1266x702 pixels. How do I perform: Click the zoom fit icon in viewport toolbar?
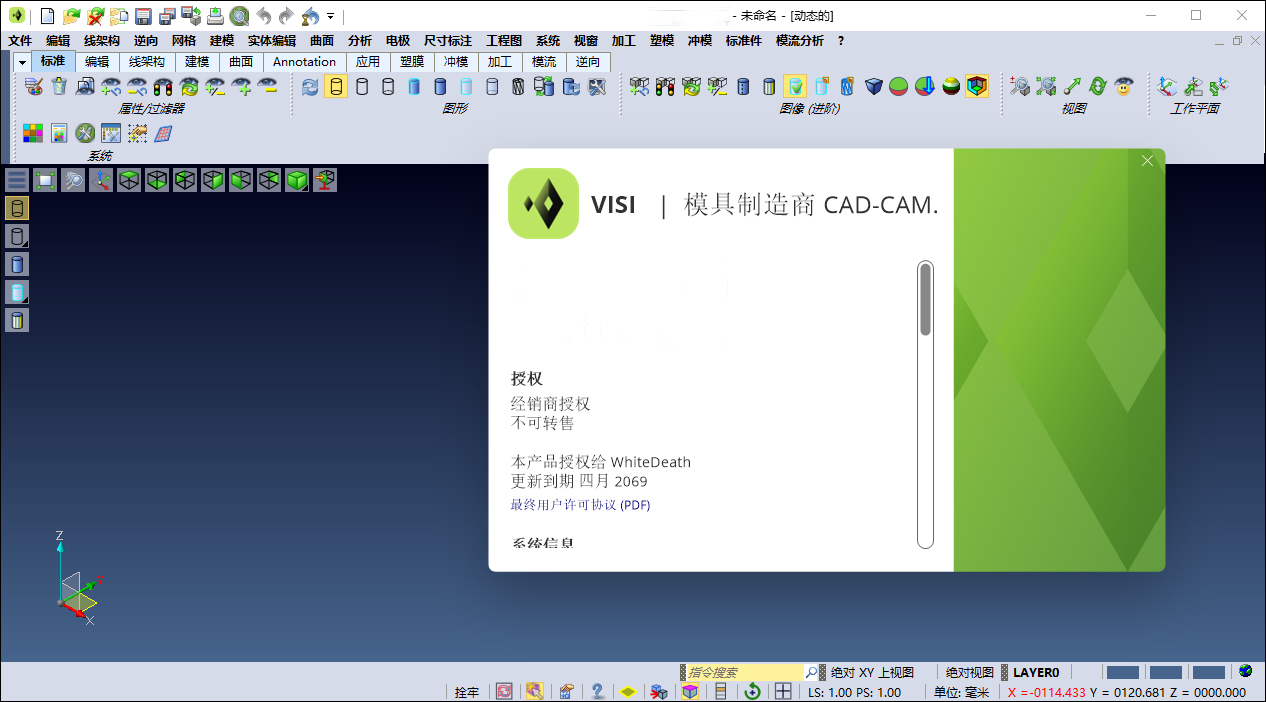(x=45, y=180)
